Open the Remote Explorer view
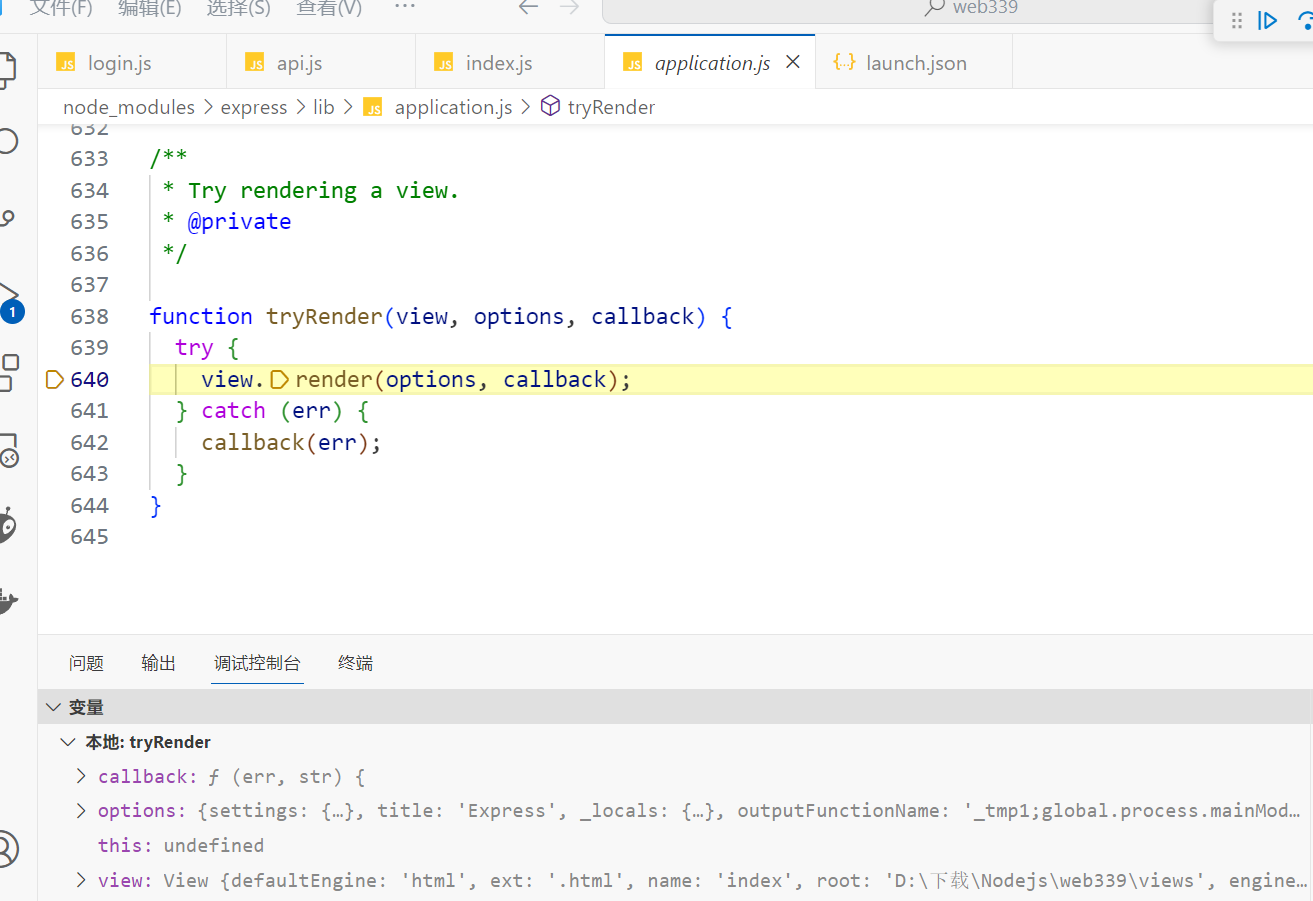The width and height of the screenshot is (1313, 901). tap(9, 451)
